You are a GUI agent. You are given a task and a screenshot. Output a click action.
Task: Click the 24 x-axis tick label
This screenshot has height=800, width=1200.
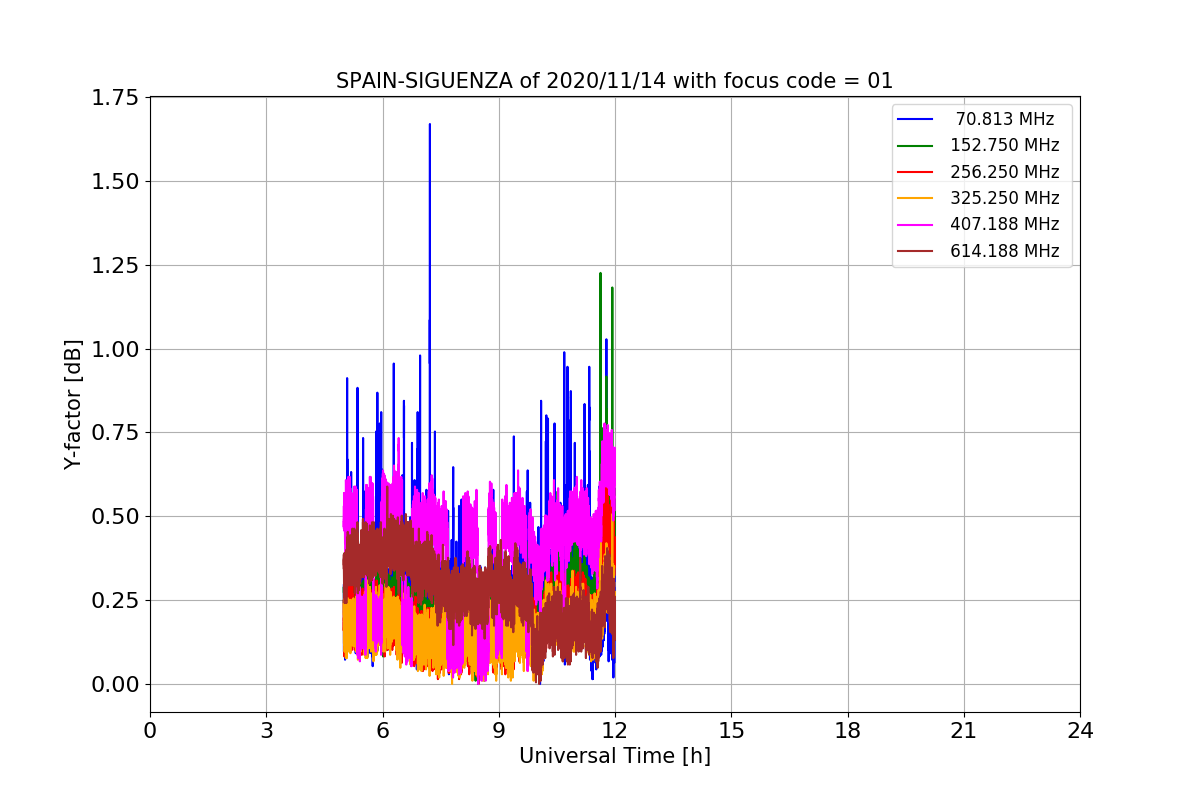coord(1080,731)
